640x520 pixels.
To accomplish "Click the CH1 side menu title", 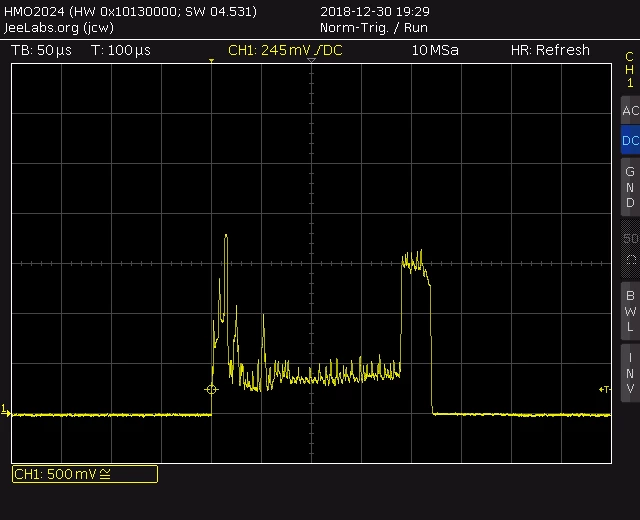I will coord(630,70).
